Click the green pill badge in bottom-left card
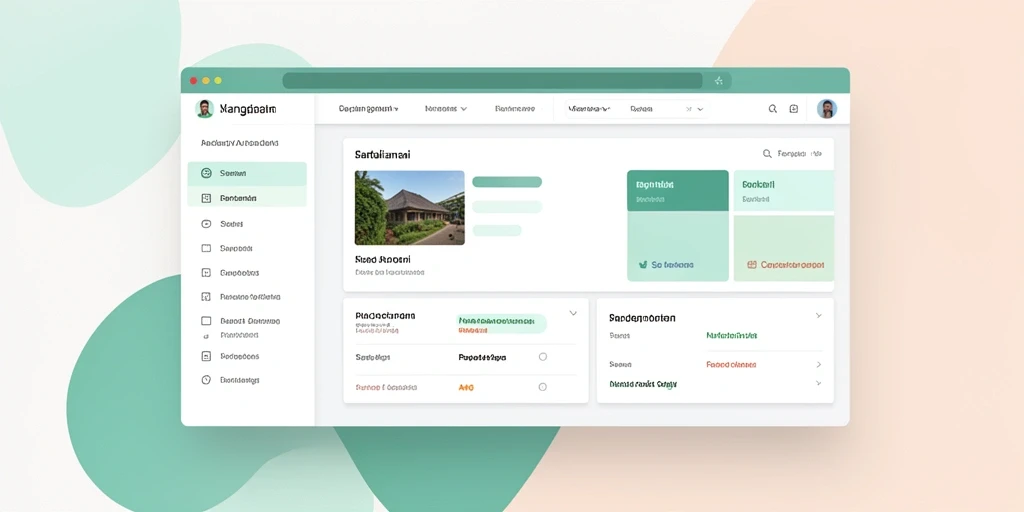 (501, 324)
